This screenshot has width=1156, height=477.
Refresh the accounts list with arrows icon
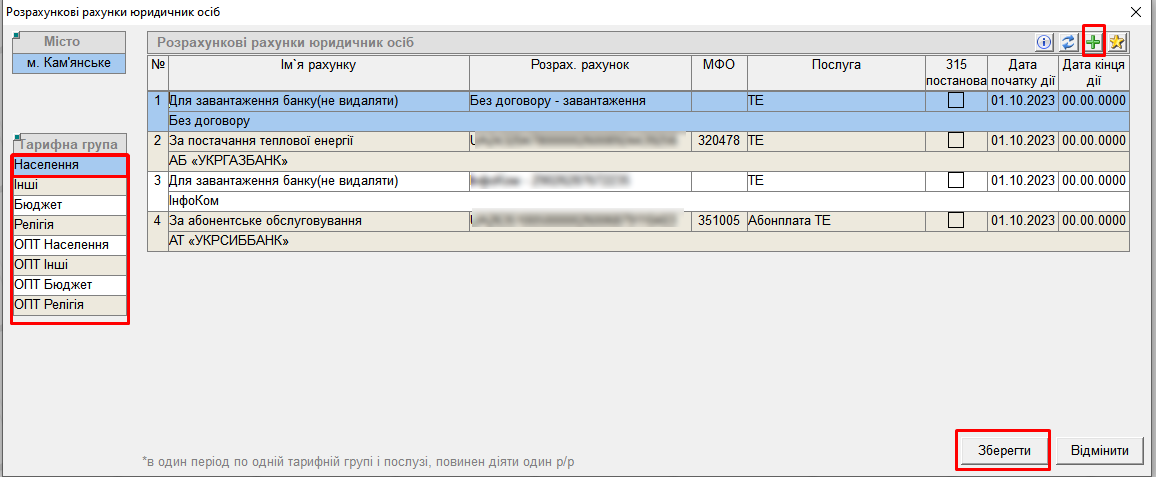[x=1069, y=42]
